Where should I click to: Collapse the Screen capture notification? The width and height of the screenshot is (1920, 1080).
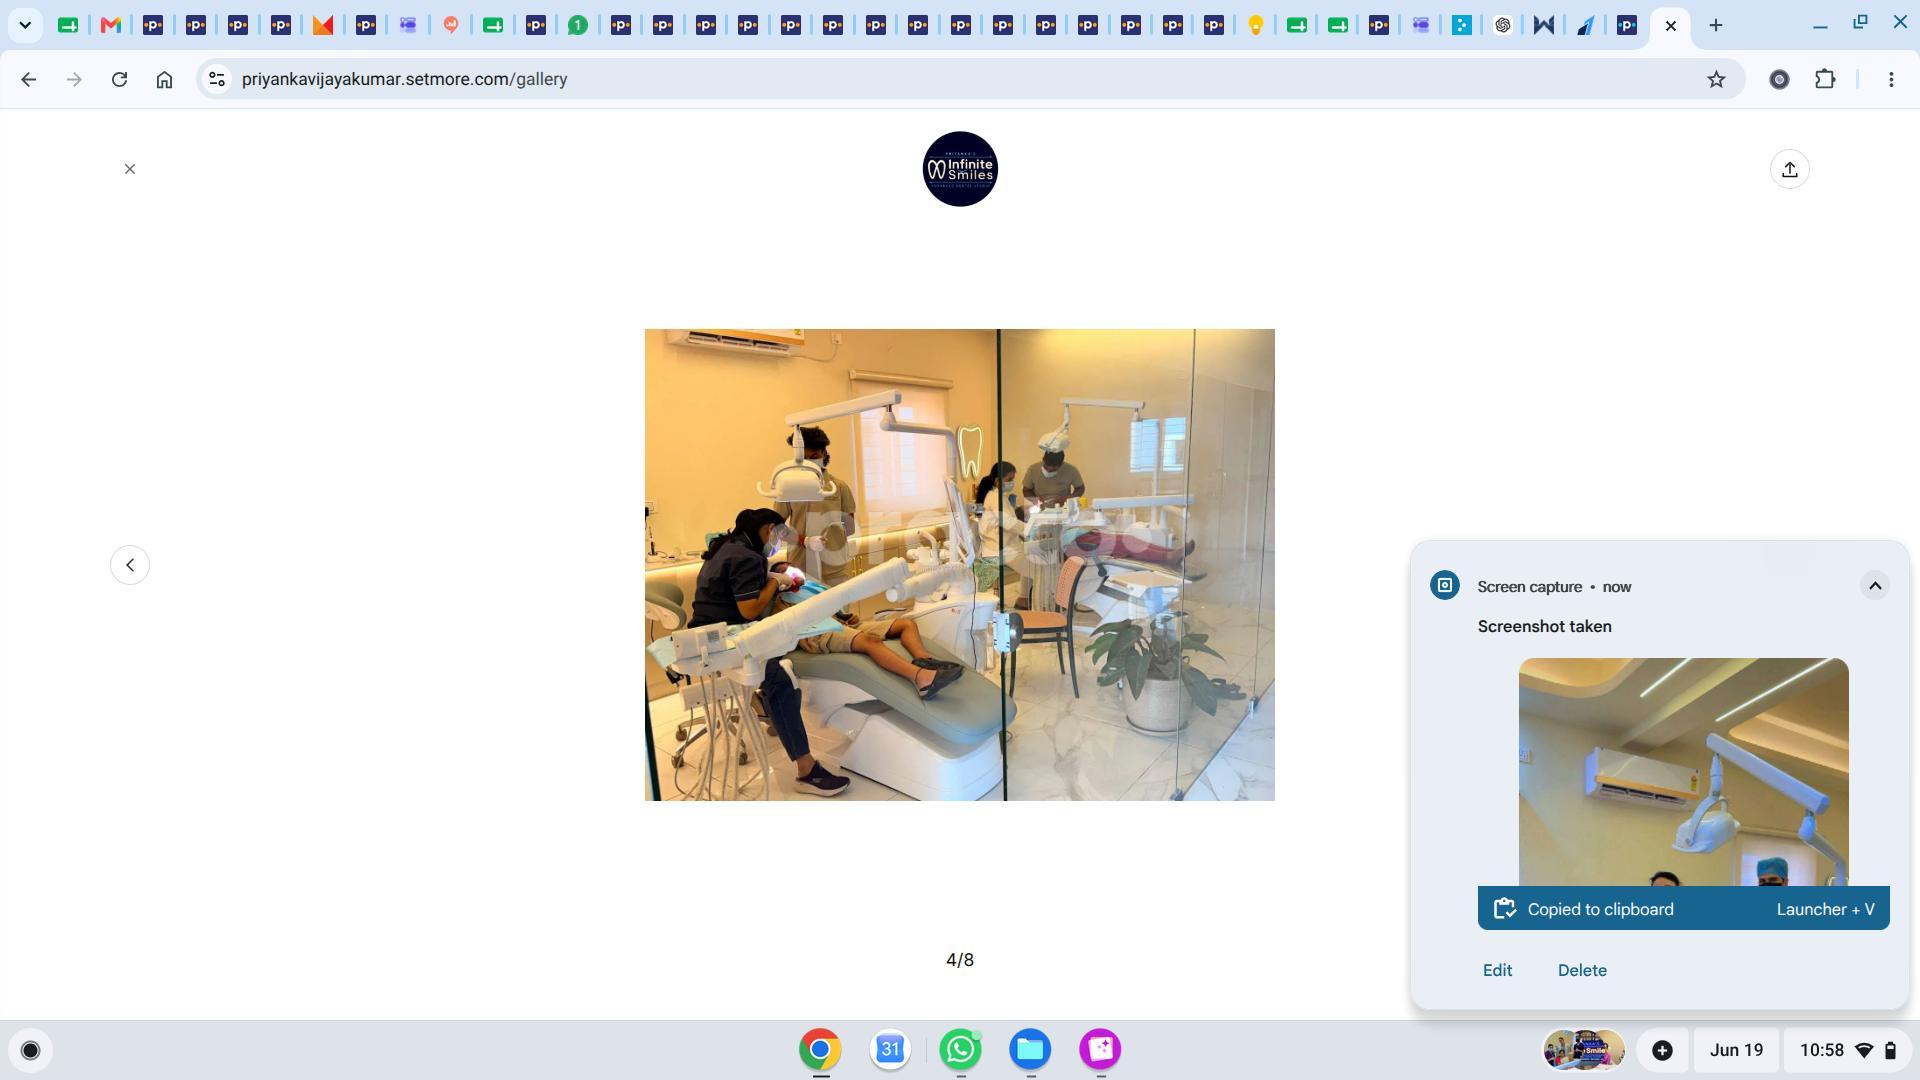click(x=1875, y=586)
